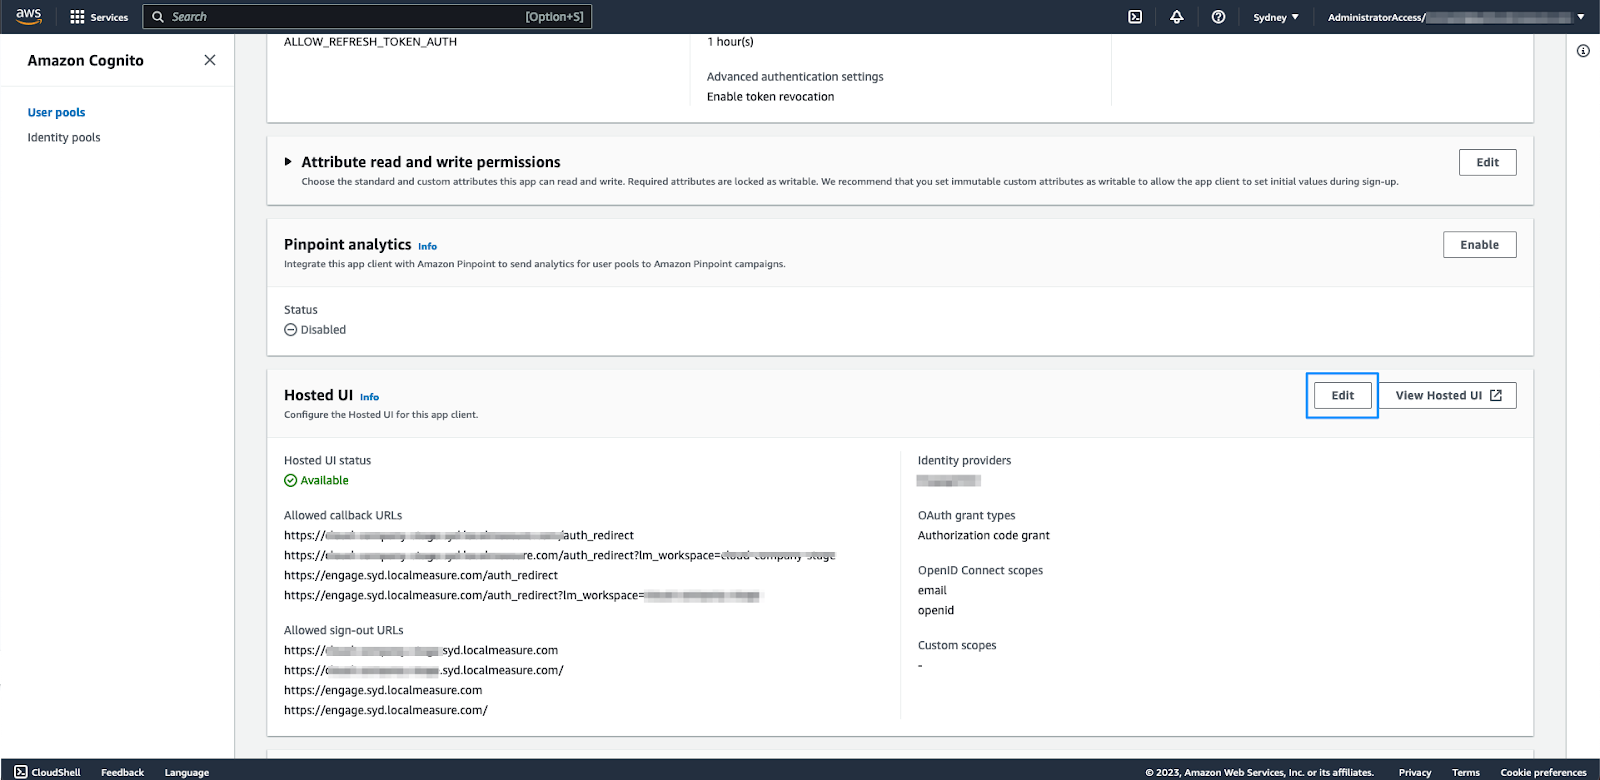
Task: Open Pinpoint analytics Info link
Action: coord(427,246)
